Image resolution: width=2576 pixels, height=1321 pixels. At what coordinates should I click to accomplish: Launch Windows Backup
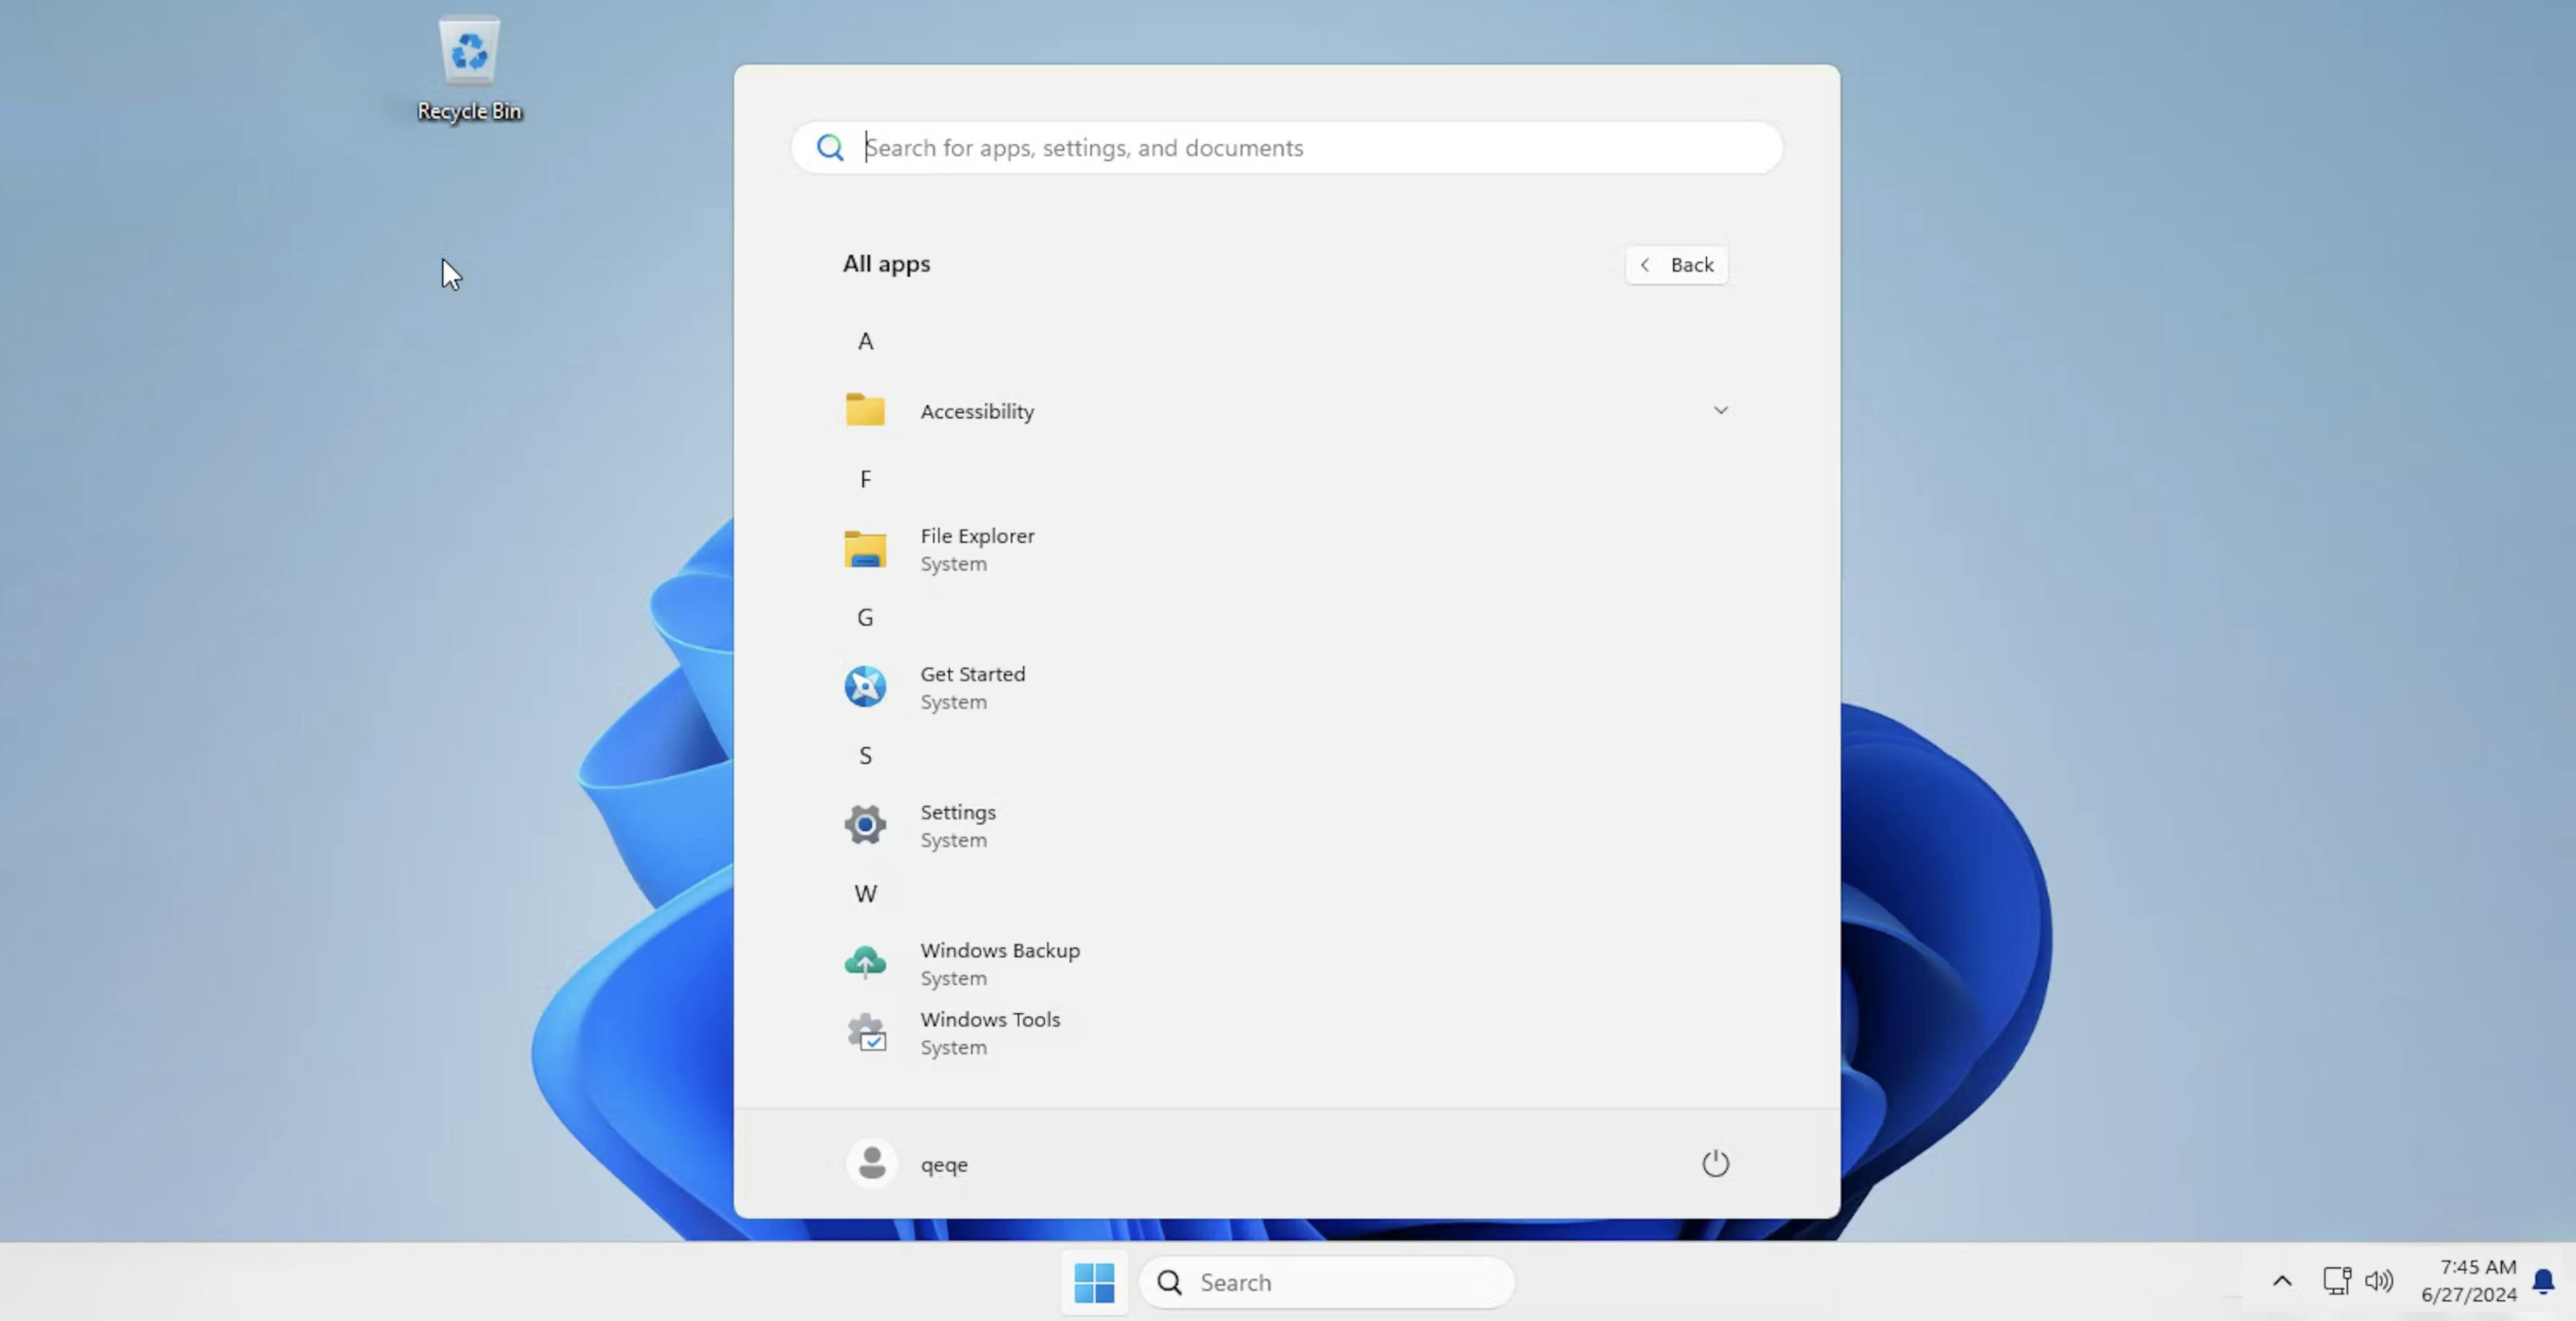[999, 962]
